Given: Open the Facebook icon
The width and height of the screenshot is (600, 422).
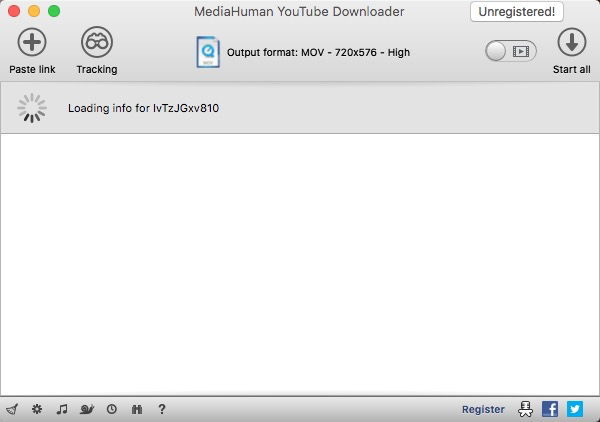Looking at the screenshot, I should coord(550,409).
